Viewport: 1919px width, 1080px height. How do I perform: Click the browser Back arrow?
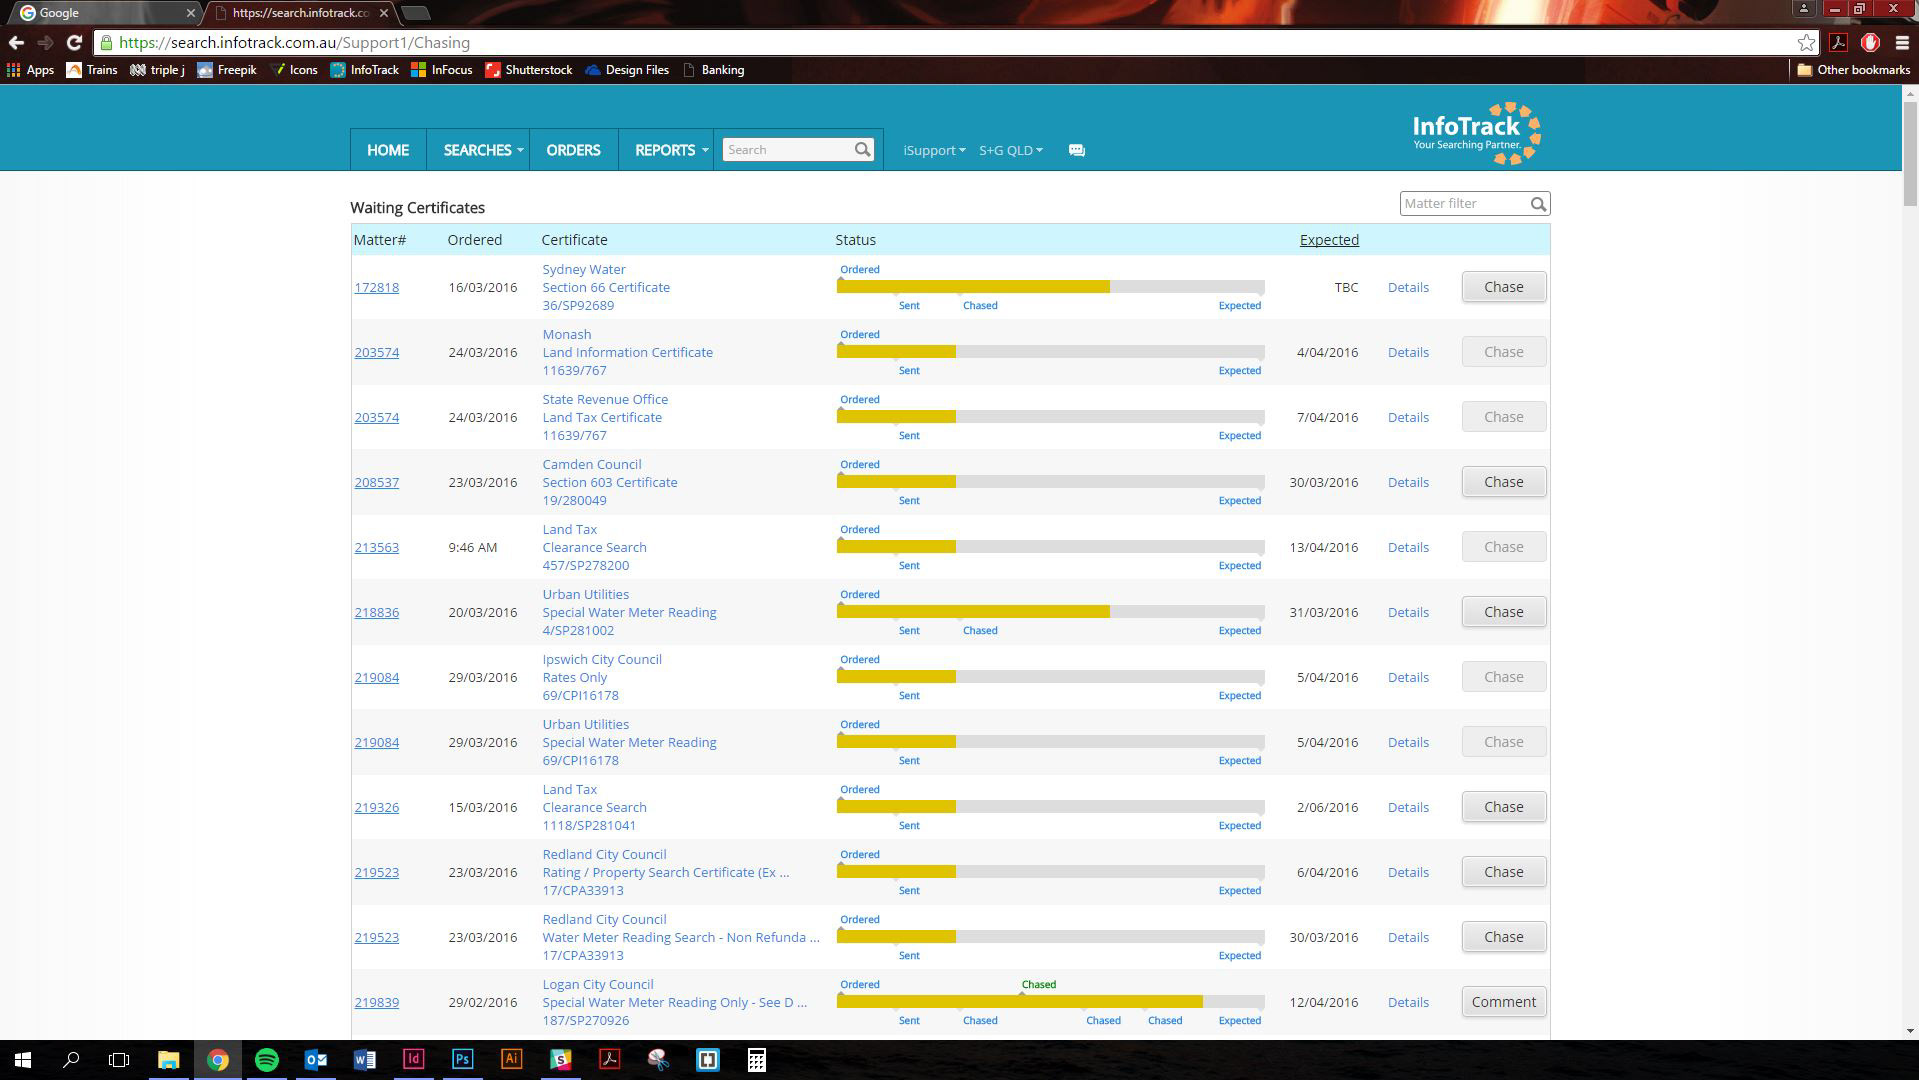16,43
